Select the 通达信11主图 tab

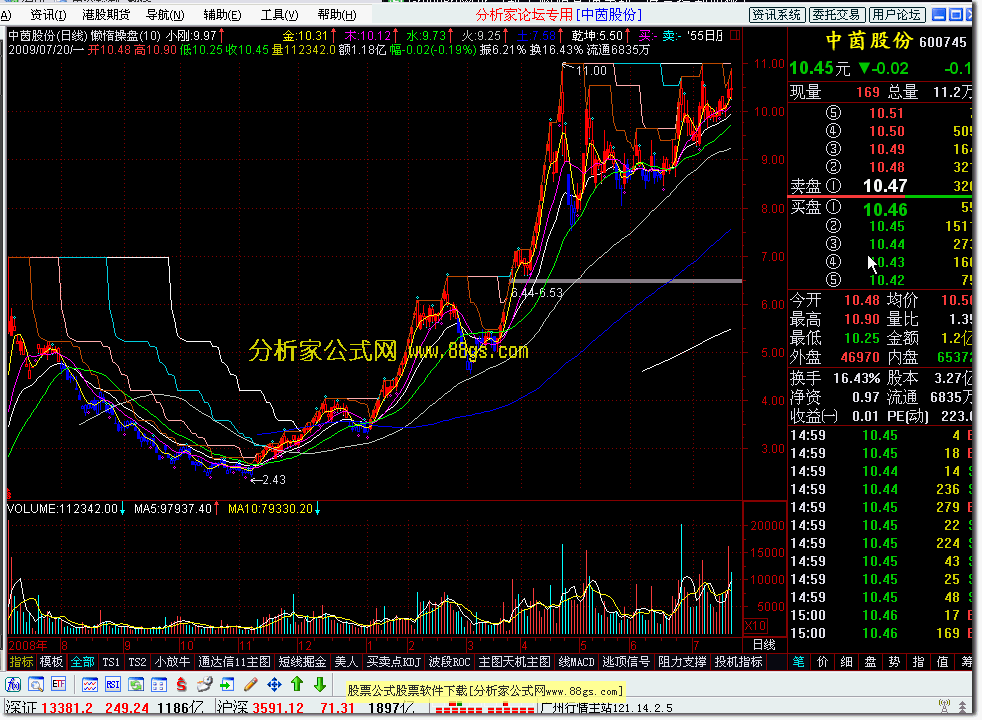coord(234,662)
